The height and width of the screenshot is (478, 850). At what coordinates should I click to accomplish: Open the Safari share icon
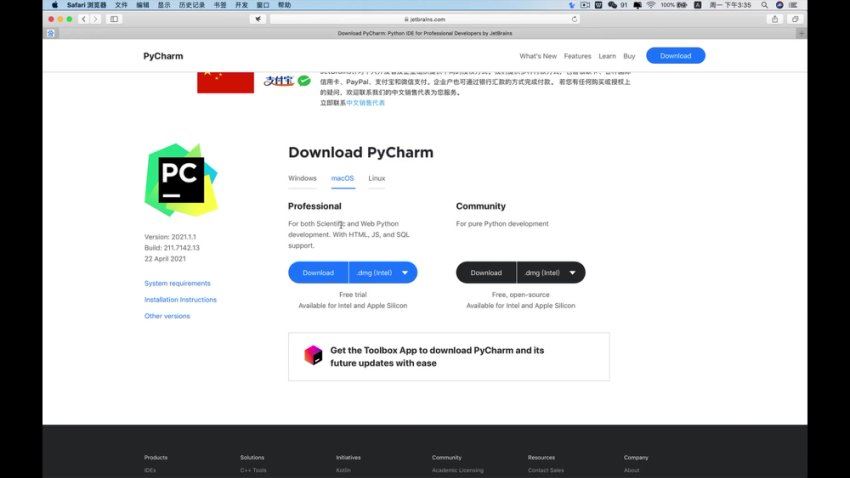[775, 19]
